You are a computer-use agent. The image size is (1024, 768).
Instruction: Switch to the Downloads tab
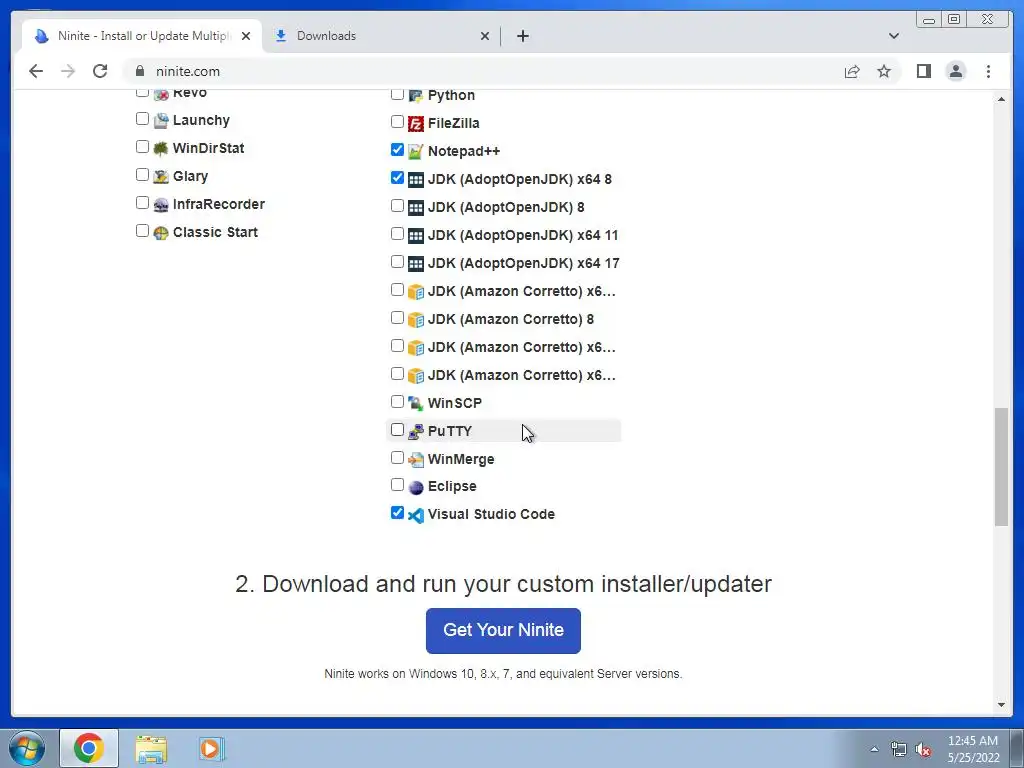click(382, 36)
